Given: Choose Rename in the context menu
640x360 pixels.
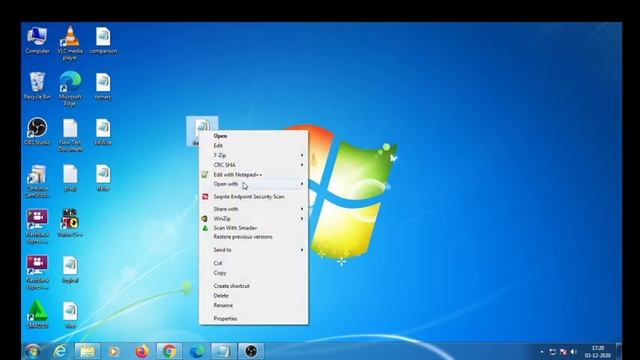Looking at the screenshot, I should point(253,306).
